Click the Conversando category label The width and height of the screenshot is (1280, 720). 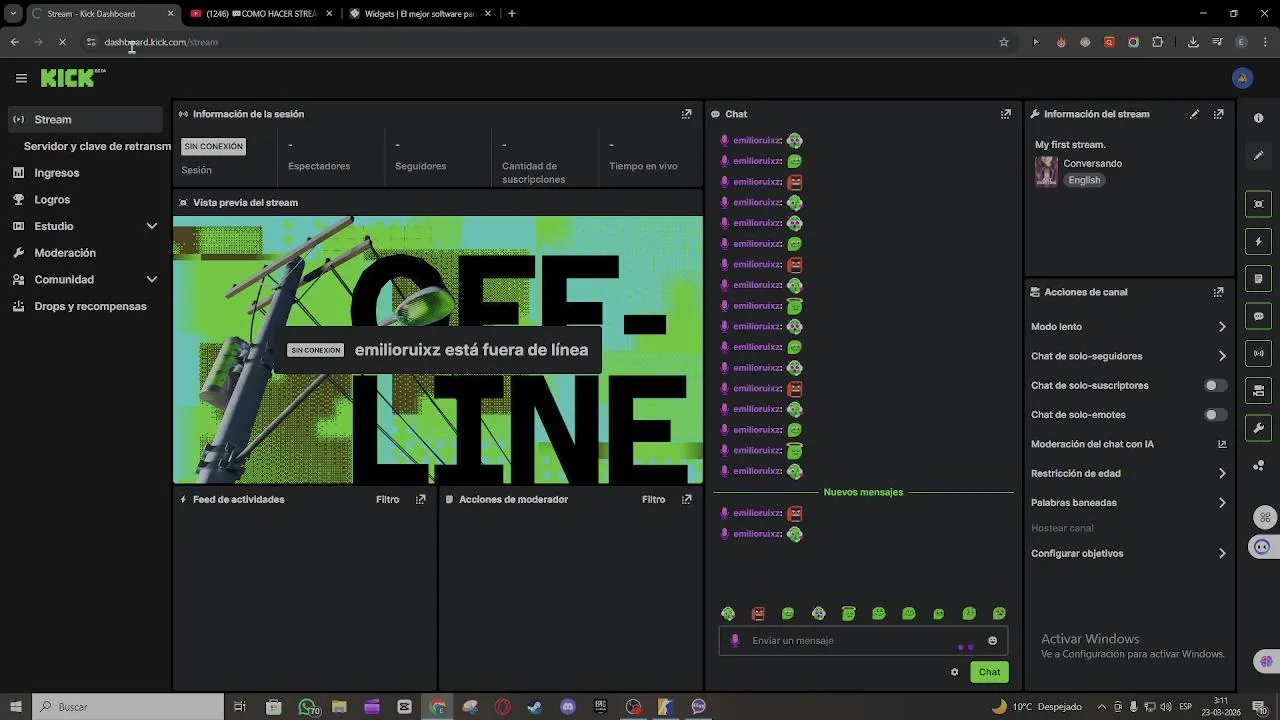1093,163
